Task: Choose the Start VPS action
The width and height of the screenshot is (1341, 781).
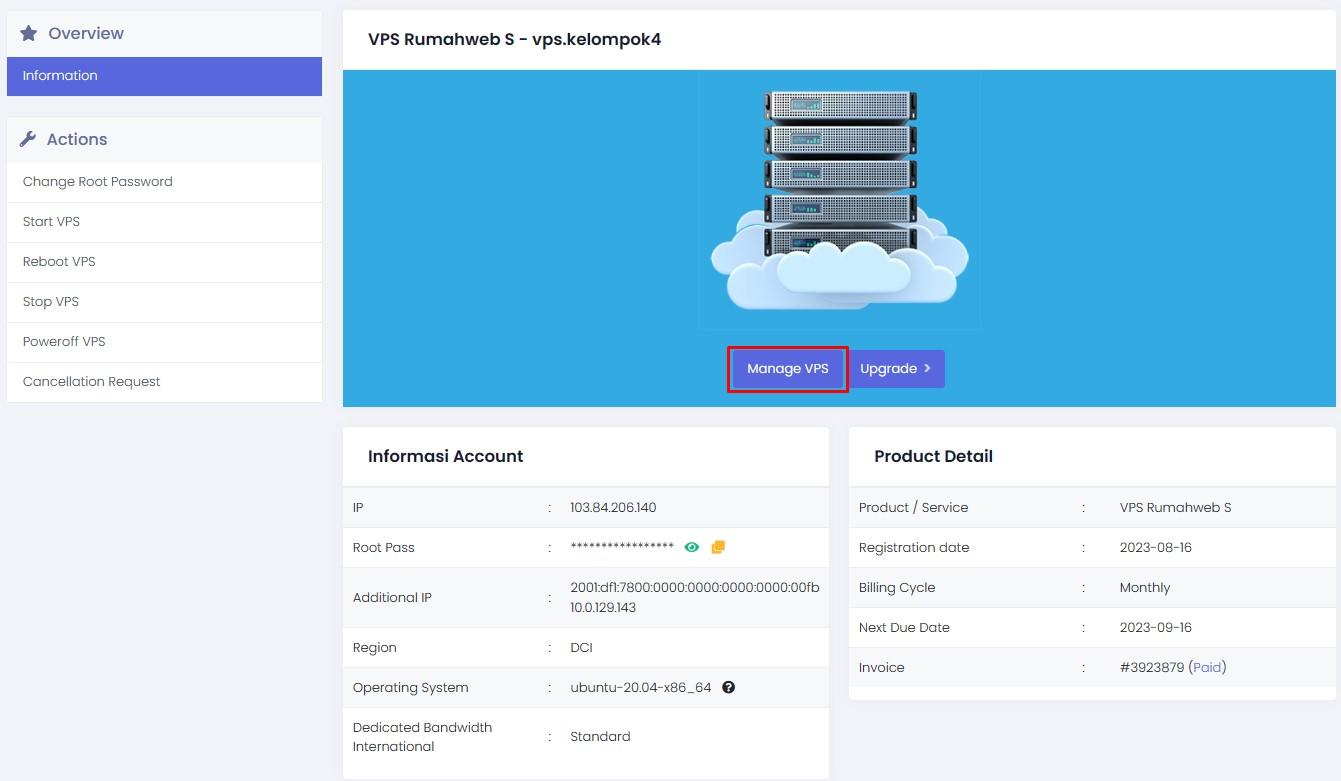Action: pyautogui.click(x=164, y=222)
